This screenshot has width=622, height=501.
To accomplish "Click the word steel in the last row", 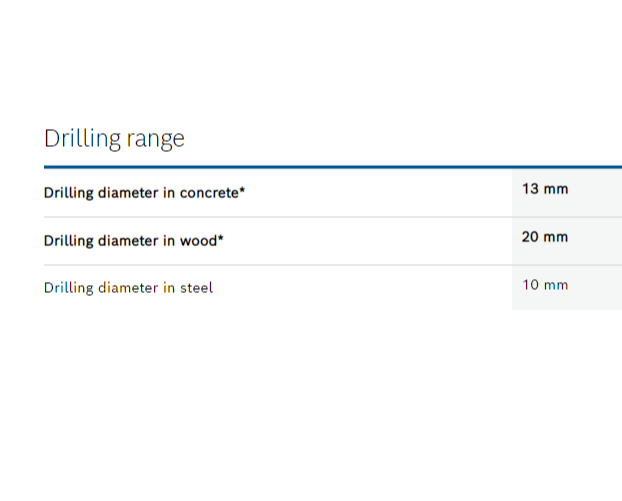I will point(197,288).
